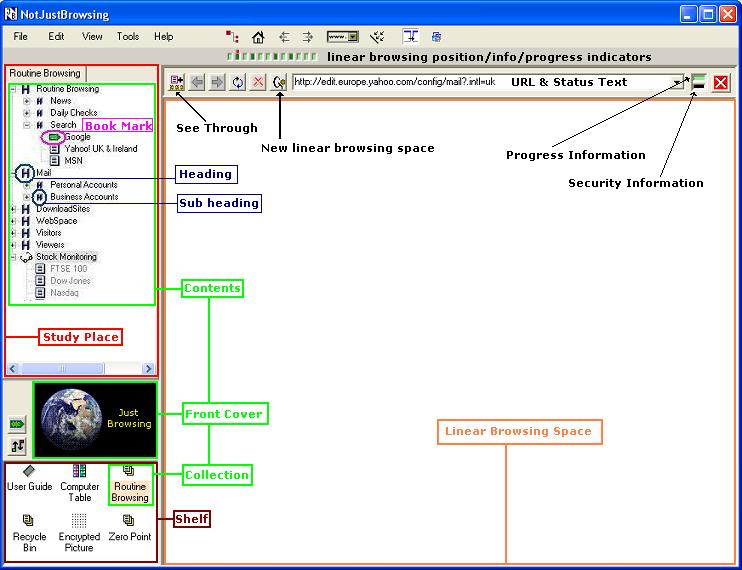This screenshot has width=742, height=570.
Task: Click the See Through toolbar button
Action: (178, 82)
